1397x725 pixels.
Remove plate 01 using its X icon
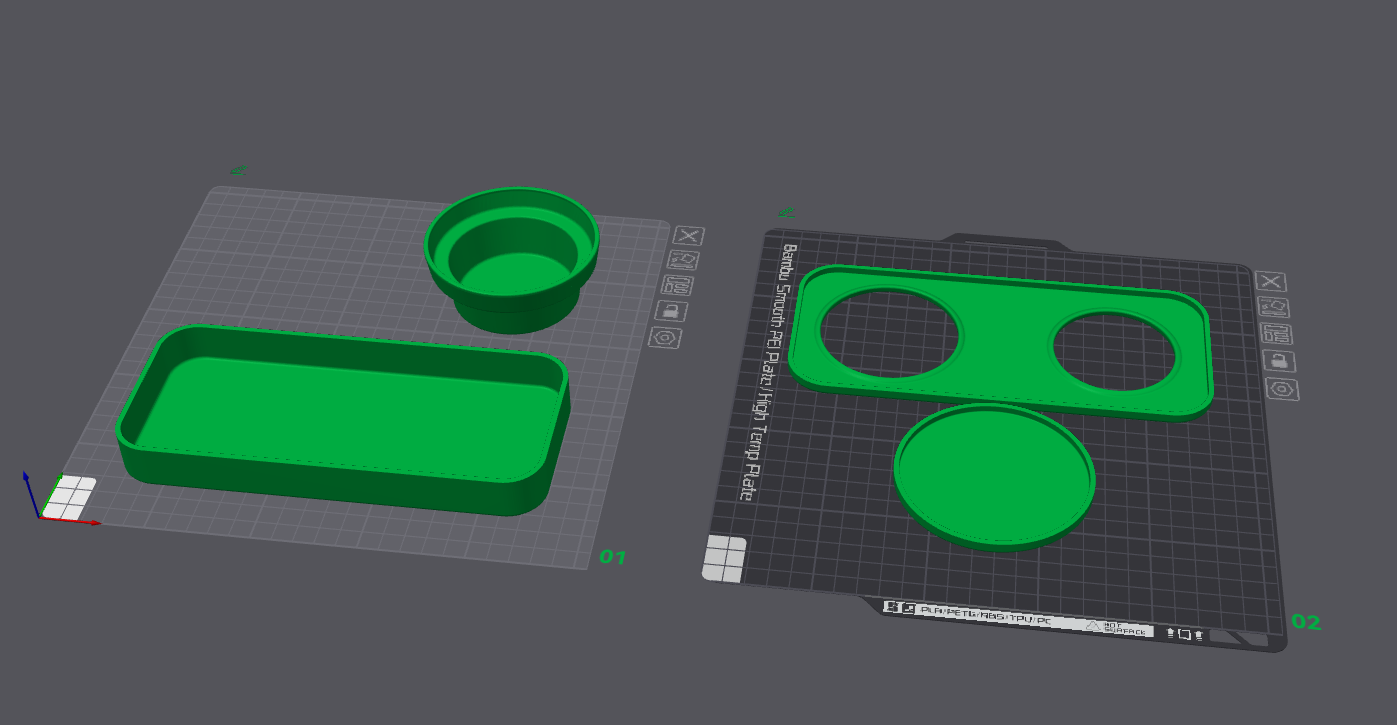688,236
